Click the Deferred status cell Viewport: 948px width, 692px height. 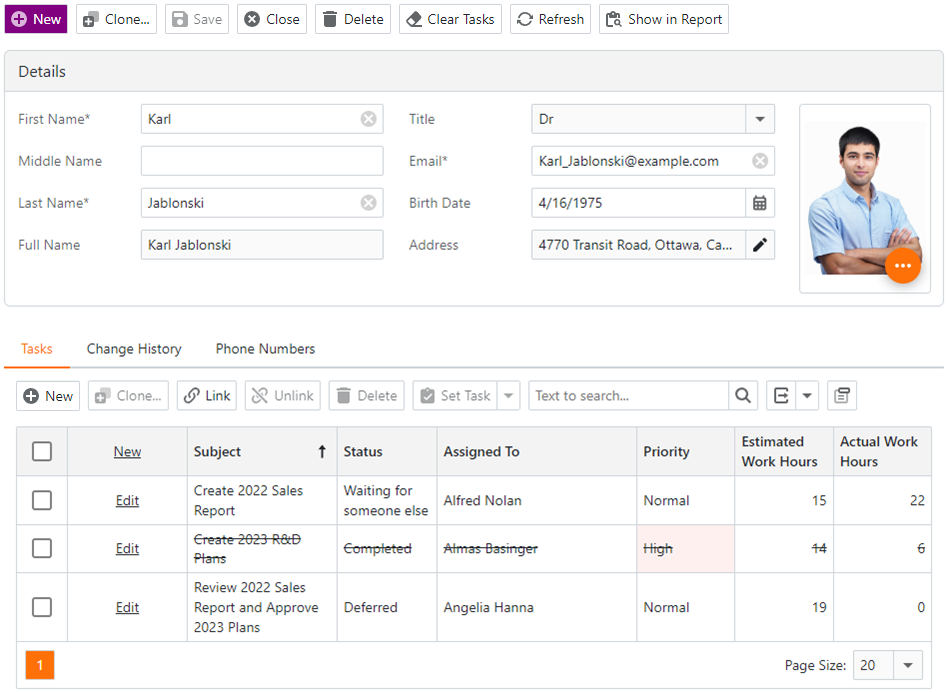coord(387,607)
